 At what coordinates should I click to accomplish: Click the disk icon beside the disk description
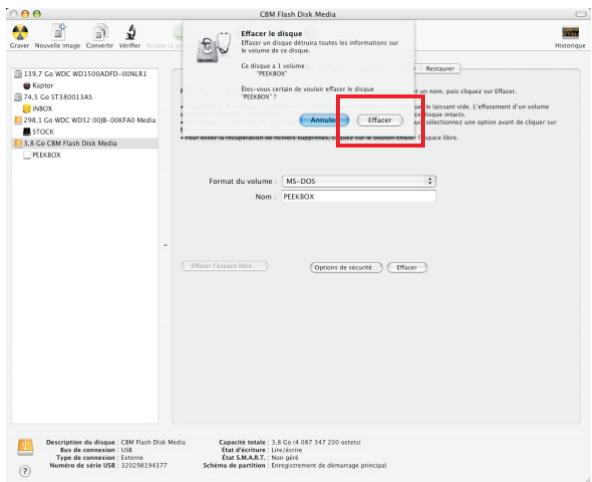coord(25,447)
